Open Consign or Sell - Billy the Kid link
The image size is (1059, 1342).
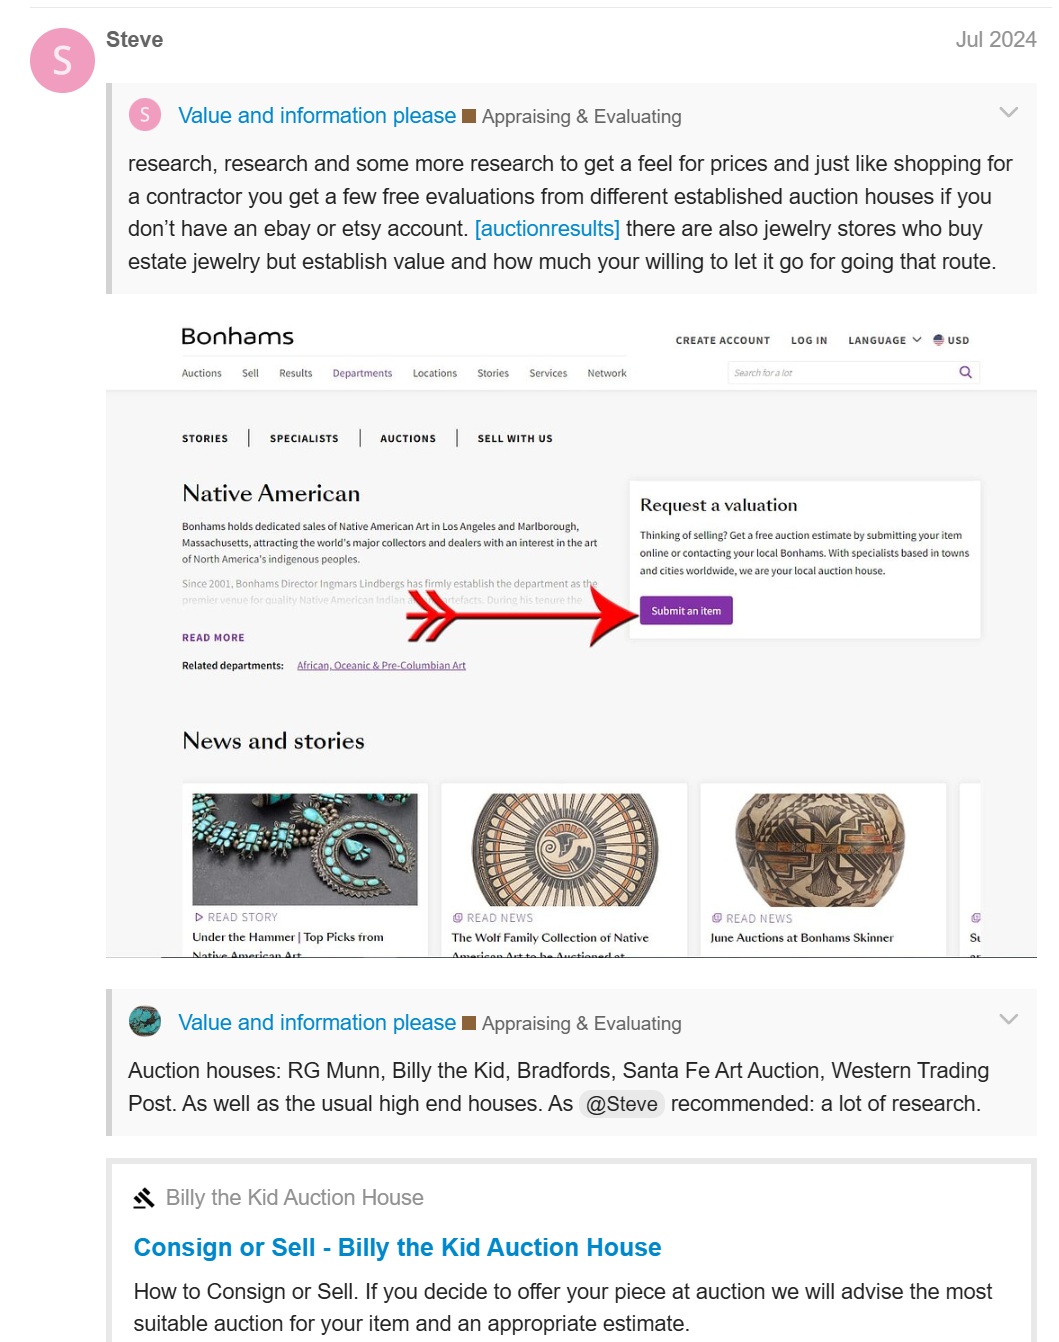click(397, 1247)
